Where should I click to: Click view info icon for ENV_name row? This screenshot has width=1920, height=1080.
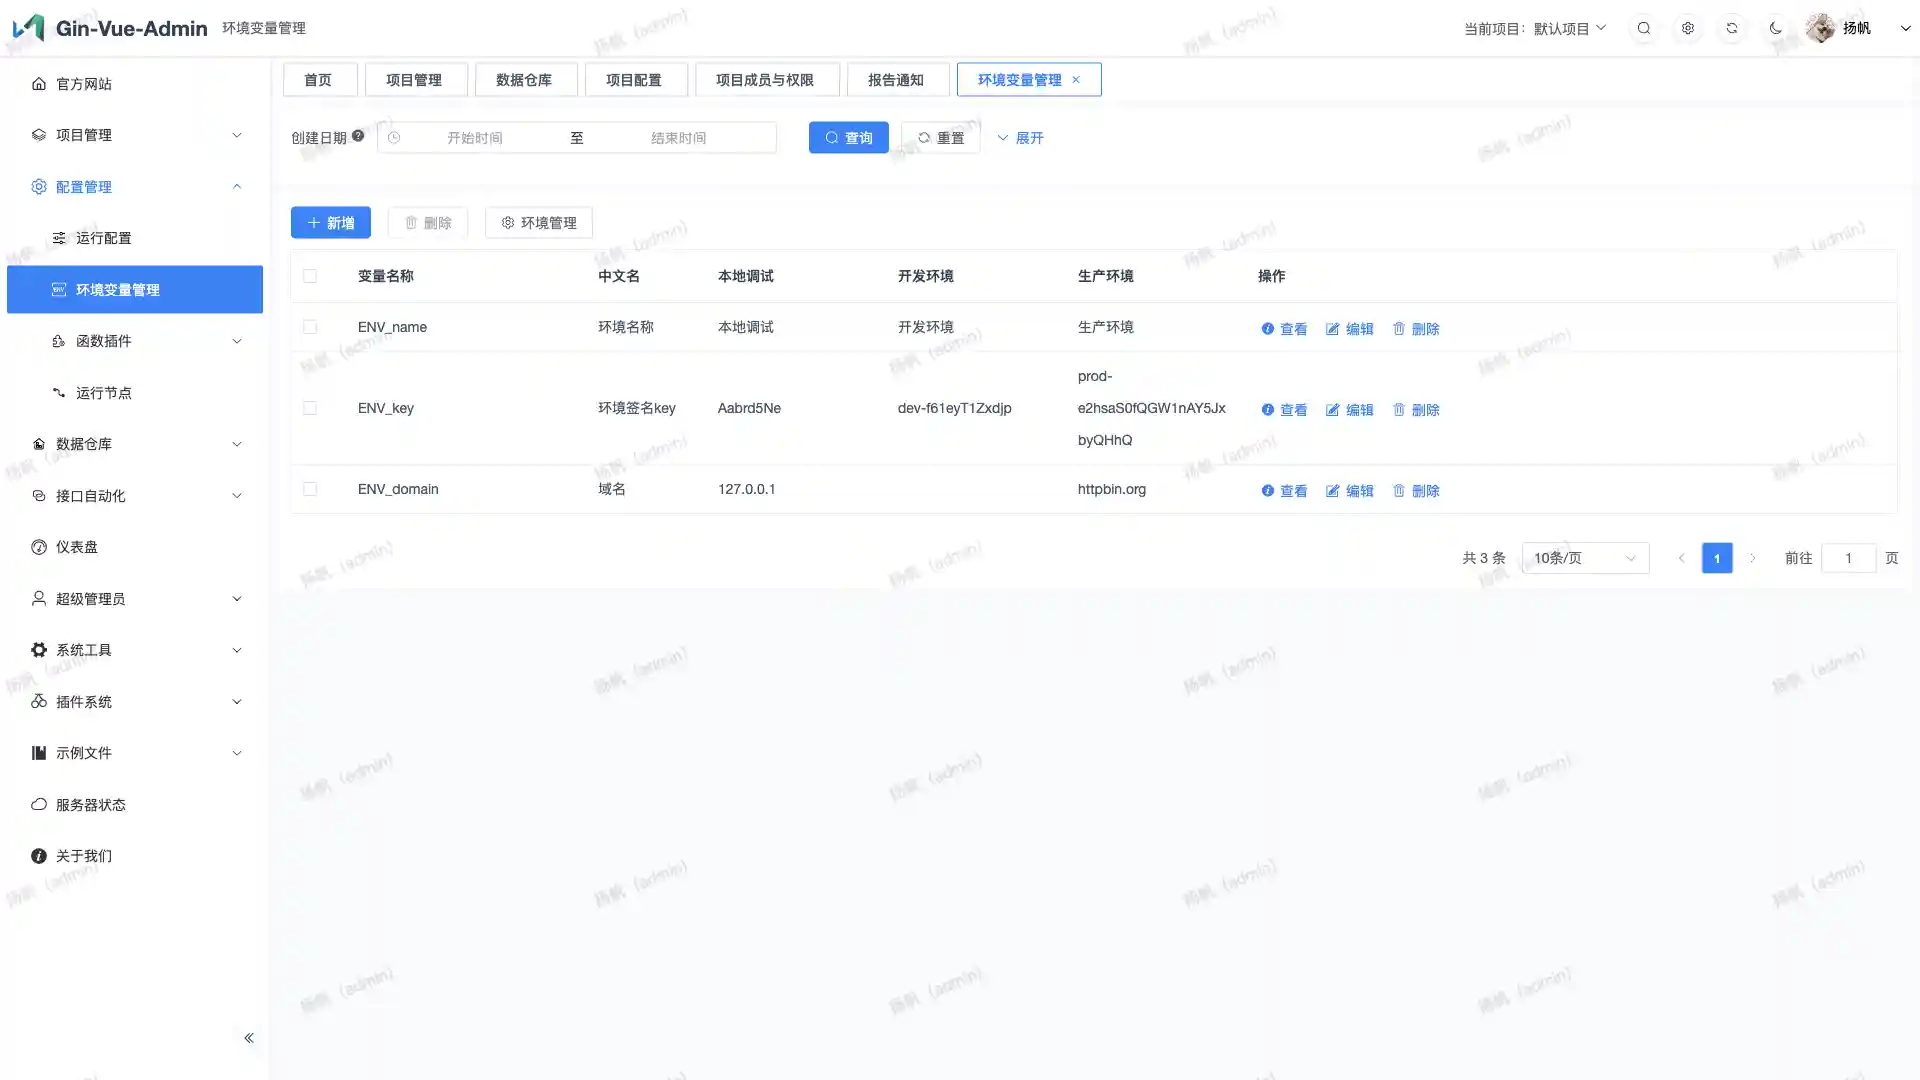(x=1267, y=329)
